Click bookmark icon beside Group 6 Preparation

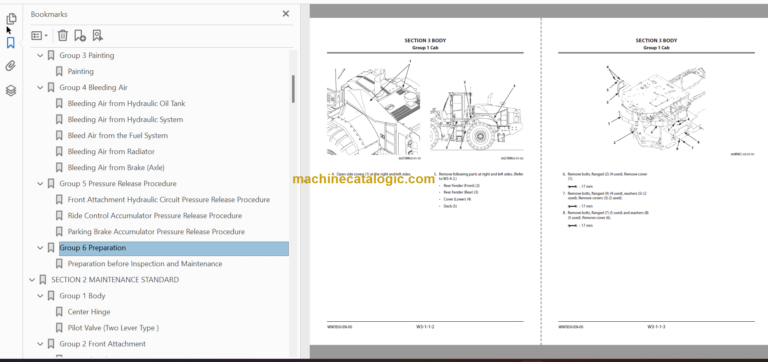[x=50, y=248]
